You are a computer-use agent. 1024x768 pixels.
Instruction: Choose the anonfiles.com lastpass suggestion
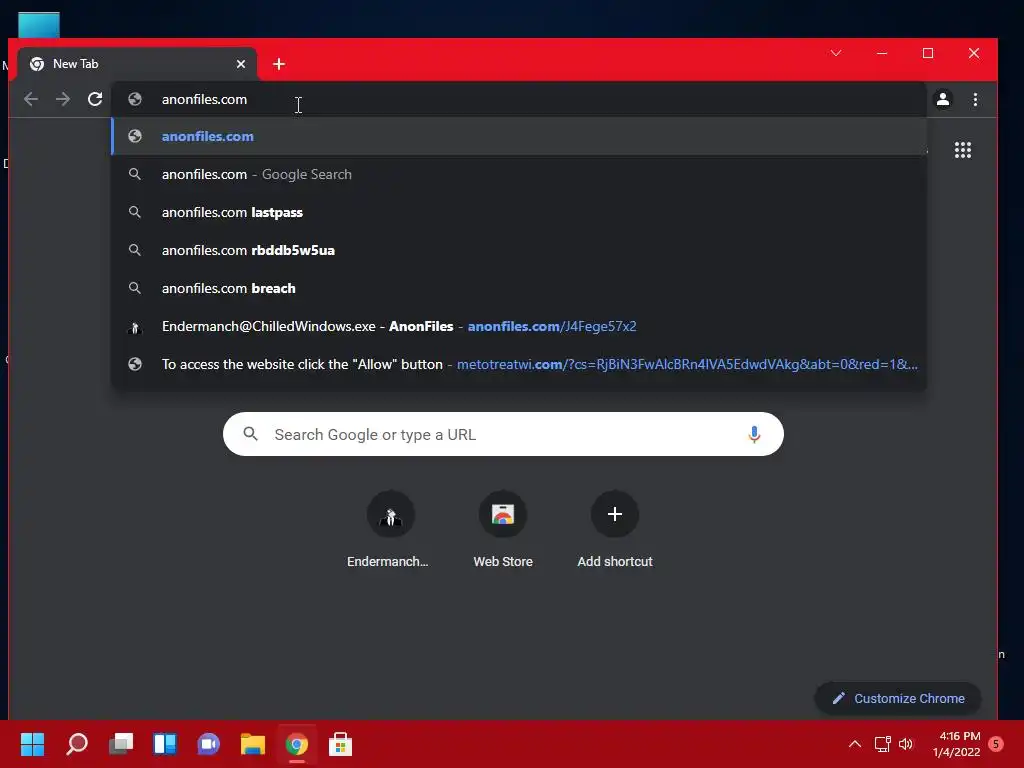point(519,212)
